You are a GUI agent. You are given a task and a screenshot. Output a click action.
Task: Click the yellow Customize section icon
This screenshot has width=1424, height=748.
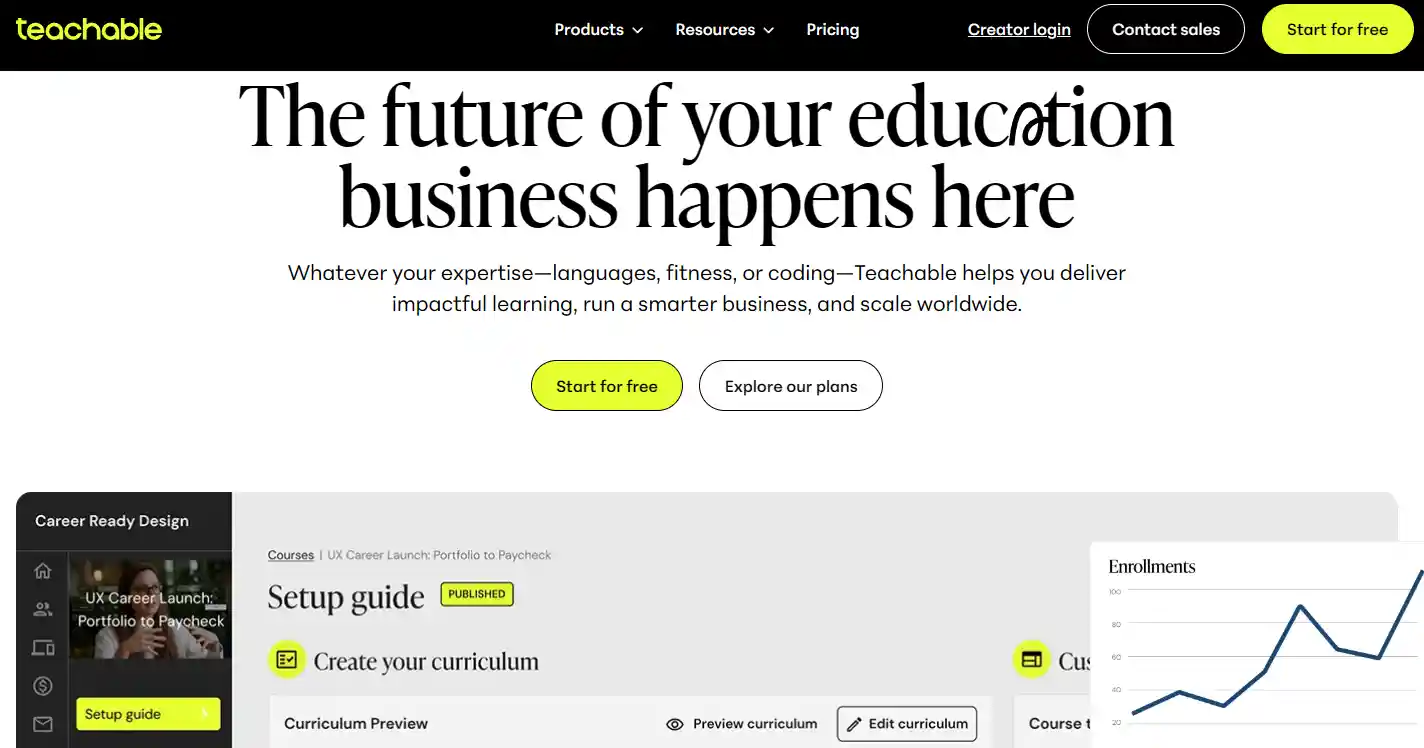click(x=1031, y=660)
